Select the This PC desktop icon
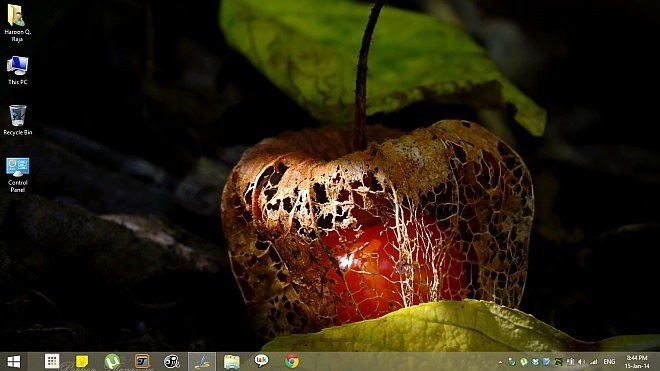The width and height of the screenshot is (660, 371). click(x=17, y=70)
